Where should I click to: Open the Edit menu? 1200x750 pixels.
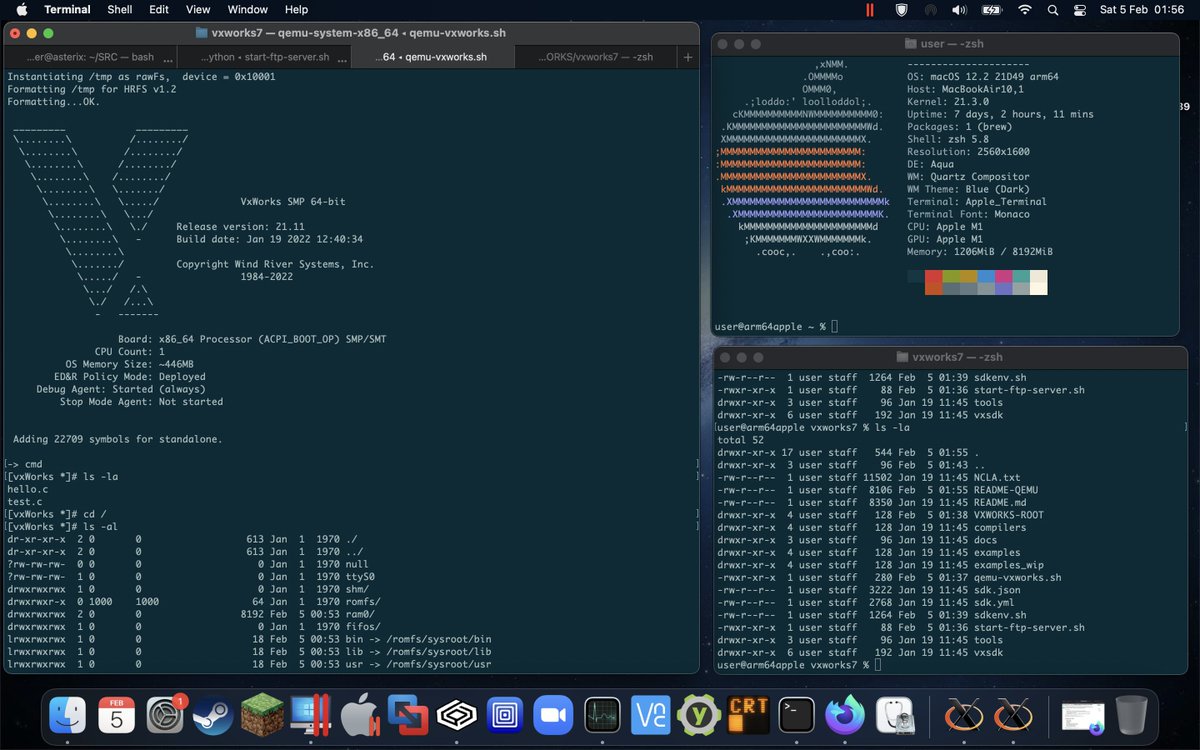(x=159, y=9)
